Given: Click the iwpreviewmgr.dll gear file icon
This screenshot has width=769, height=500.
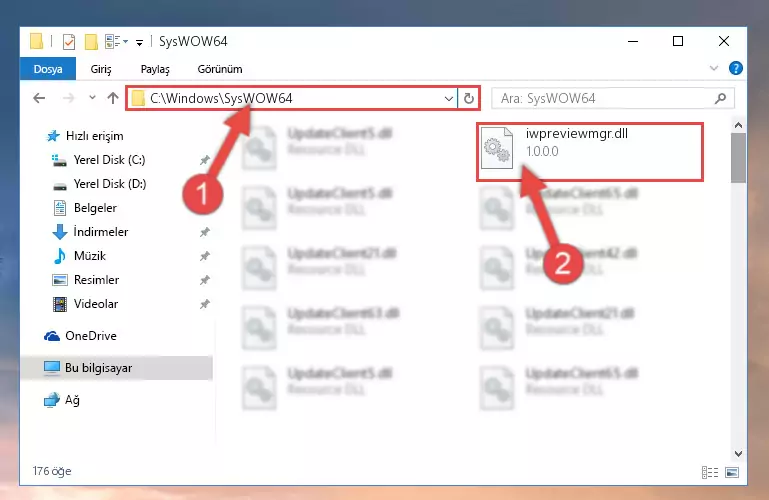Looking at the screenshot, I should point(497,148).
